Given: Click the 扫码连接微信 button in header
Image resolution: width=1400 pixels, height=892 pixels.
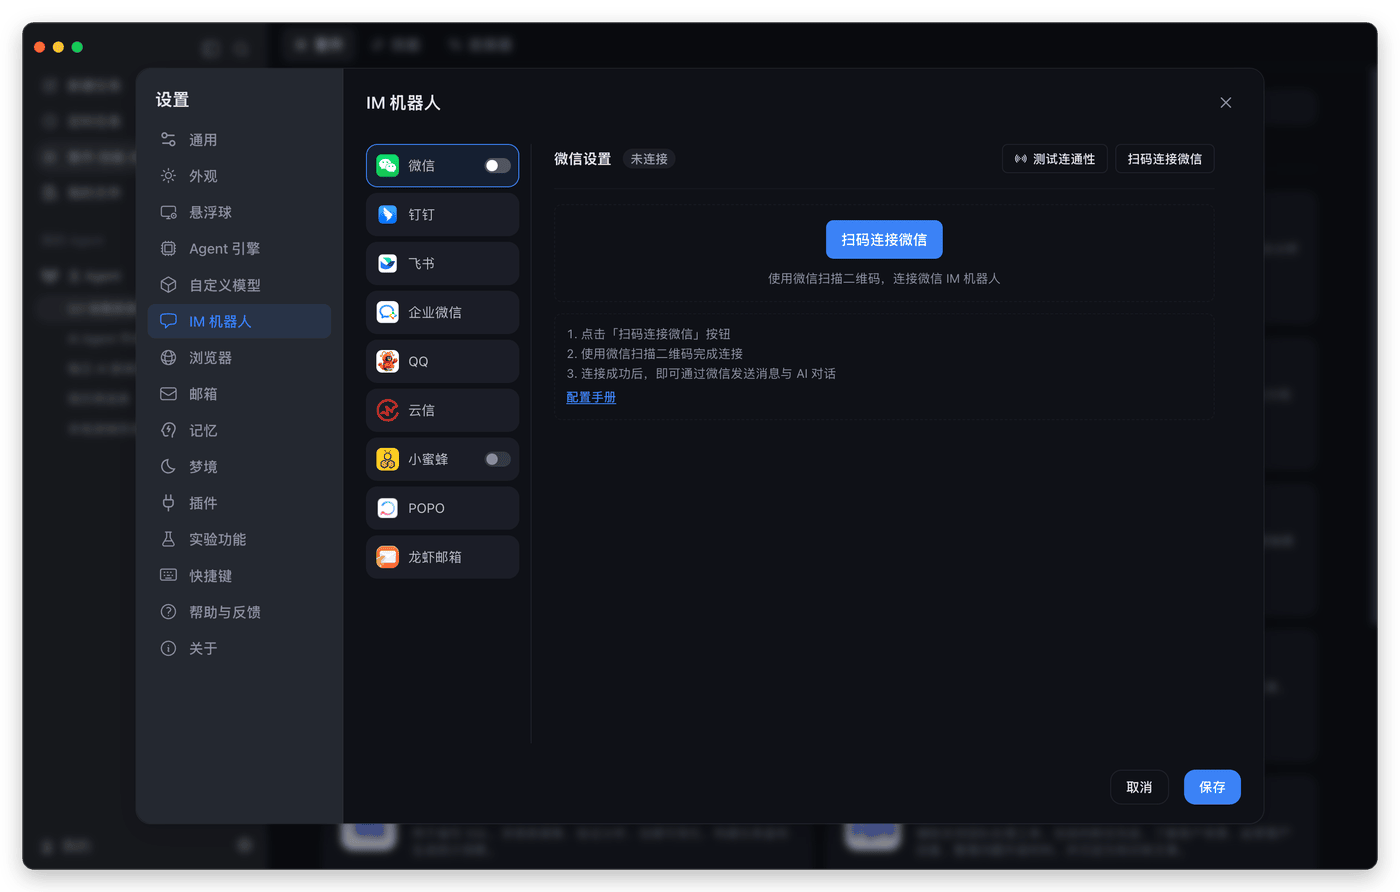Looking at the screenshot, I should tap(1165, 159).
